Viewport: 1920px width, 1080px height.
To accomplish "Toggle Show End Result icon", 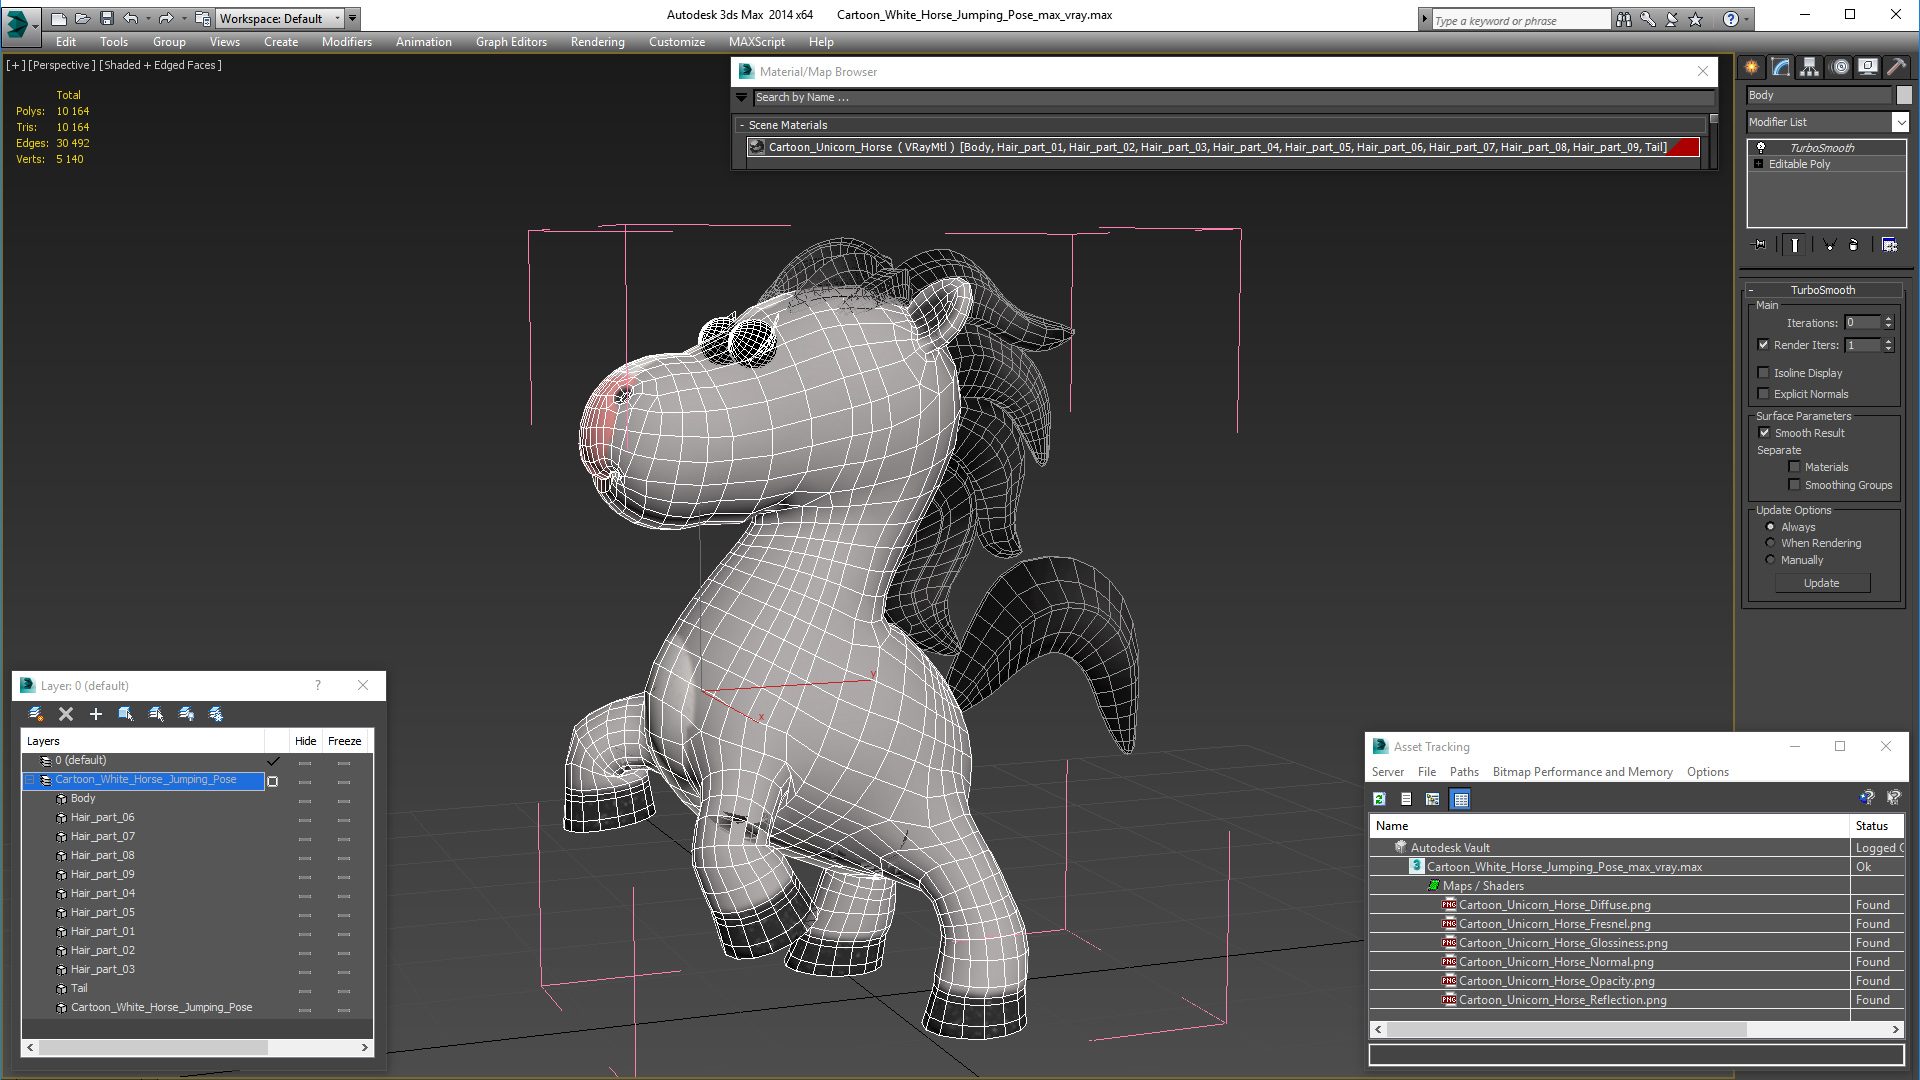I will pos(1795,245).
